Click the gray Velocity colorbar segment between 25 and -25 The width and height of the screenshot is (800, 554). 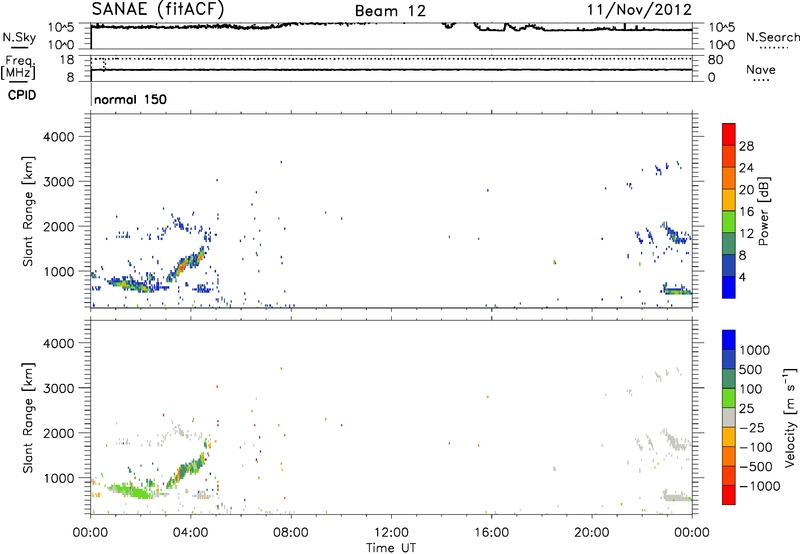(729, 417)
